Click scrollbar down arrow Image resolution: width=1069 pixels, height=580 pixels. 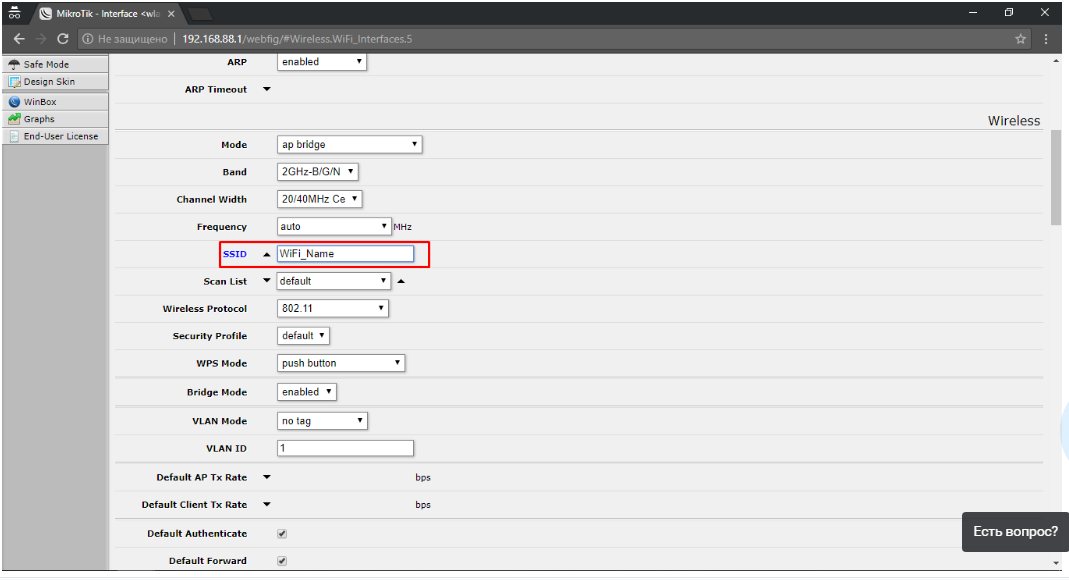[1056, 563]
